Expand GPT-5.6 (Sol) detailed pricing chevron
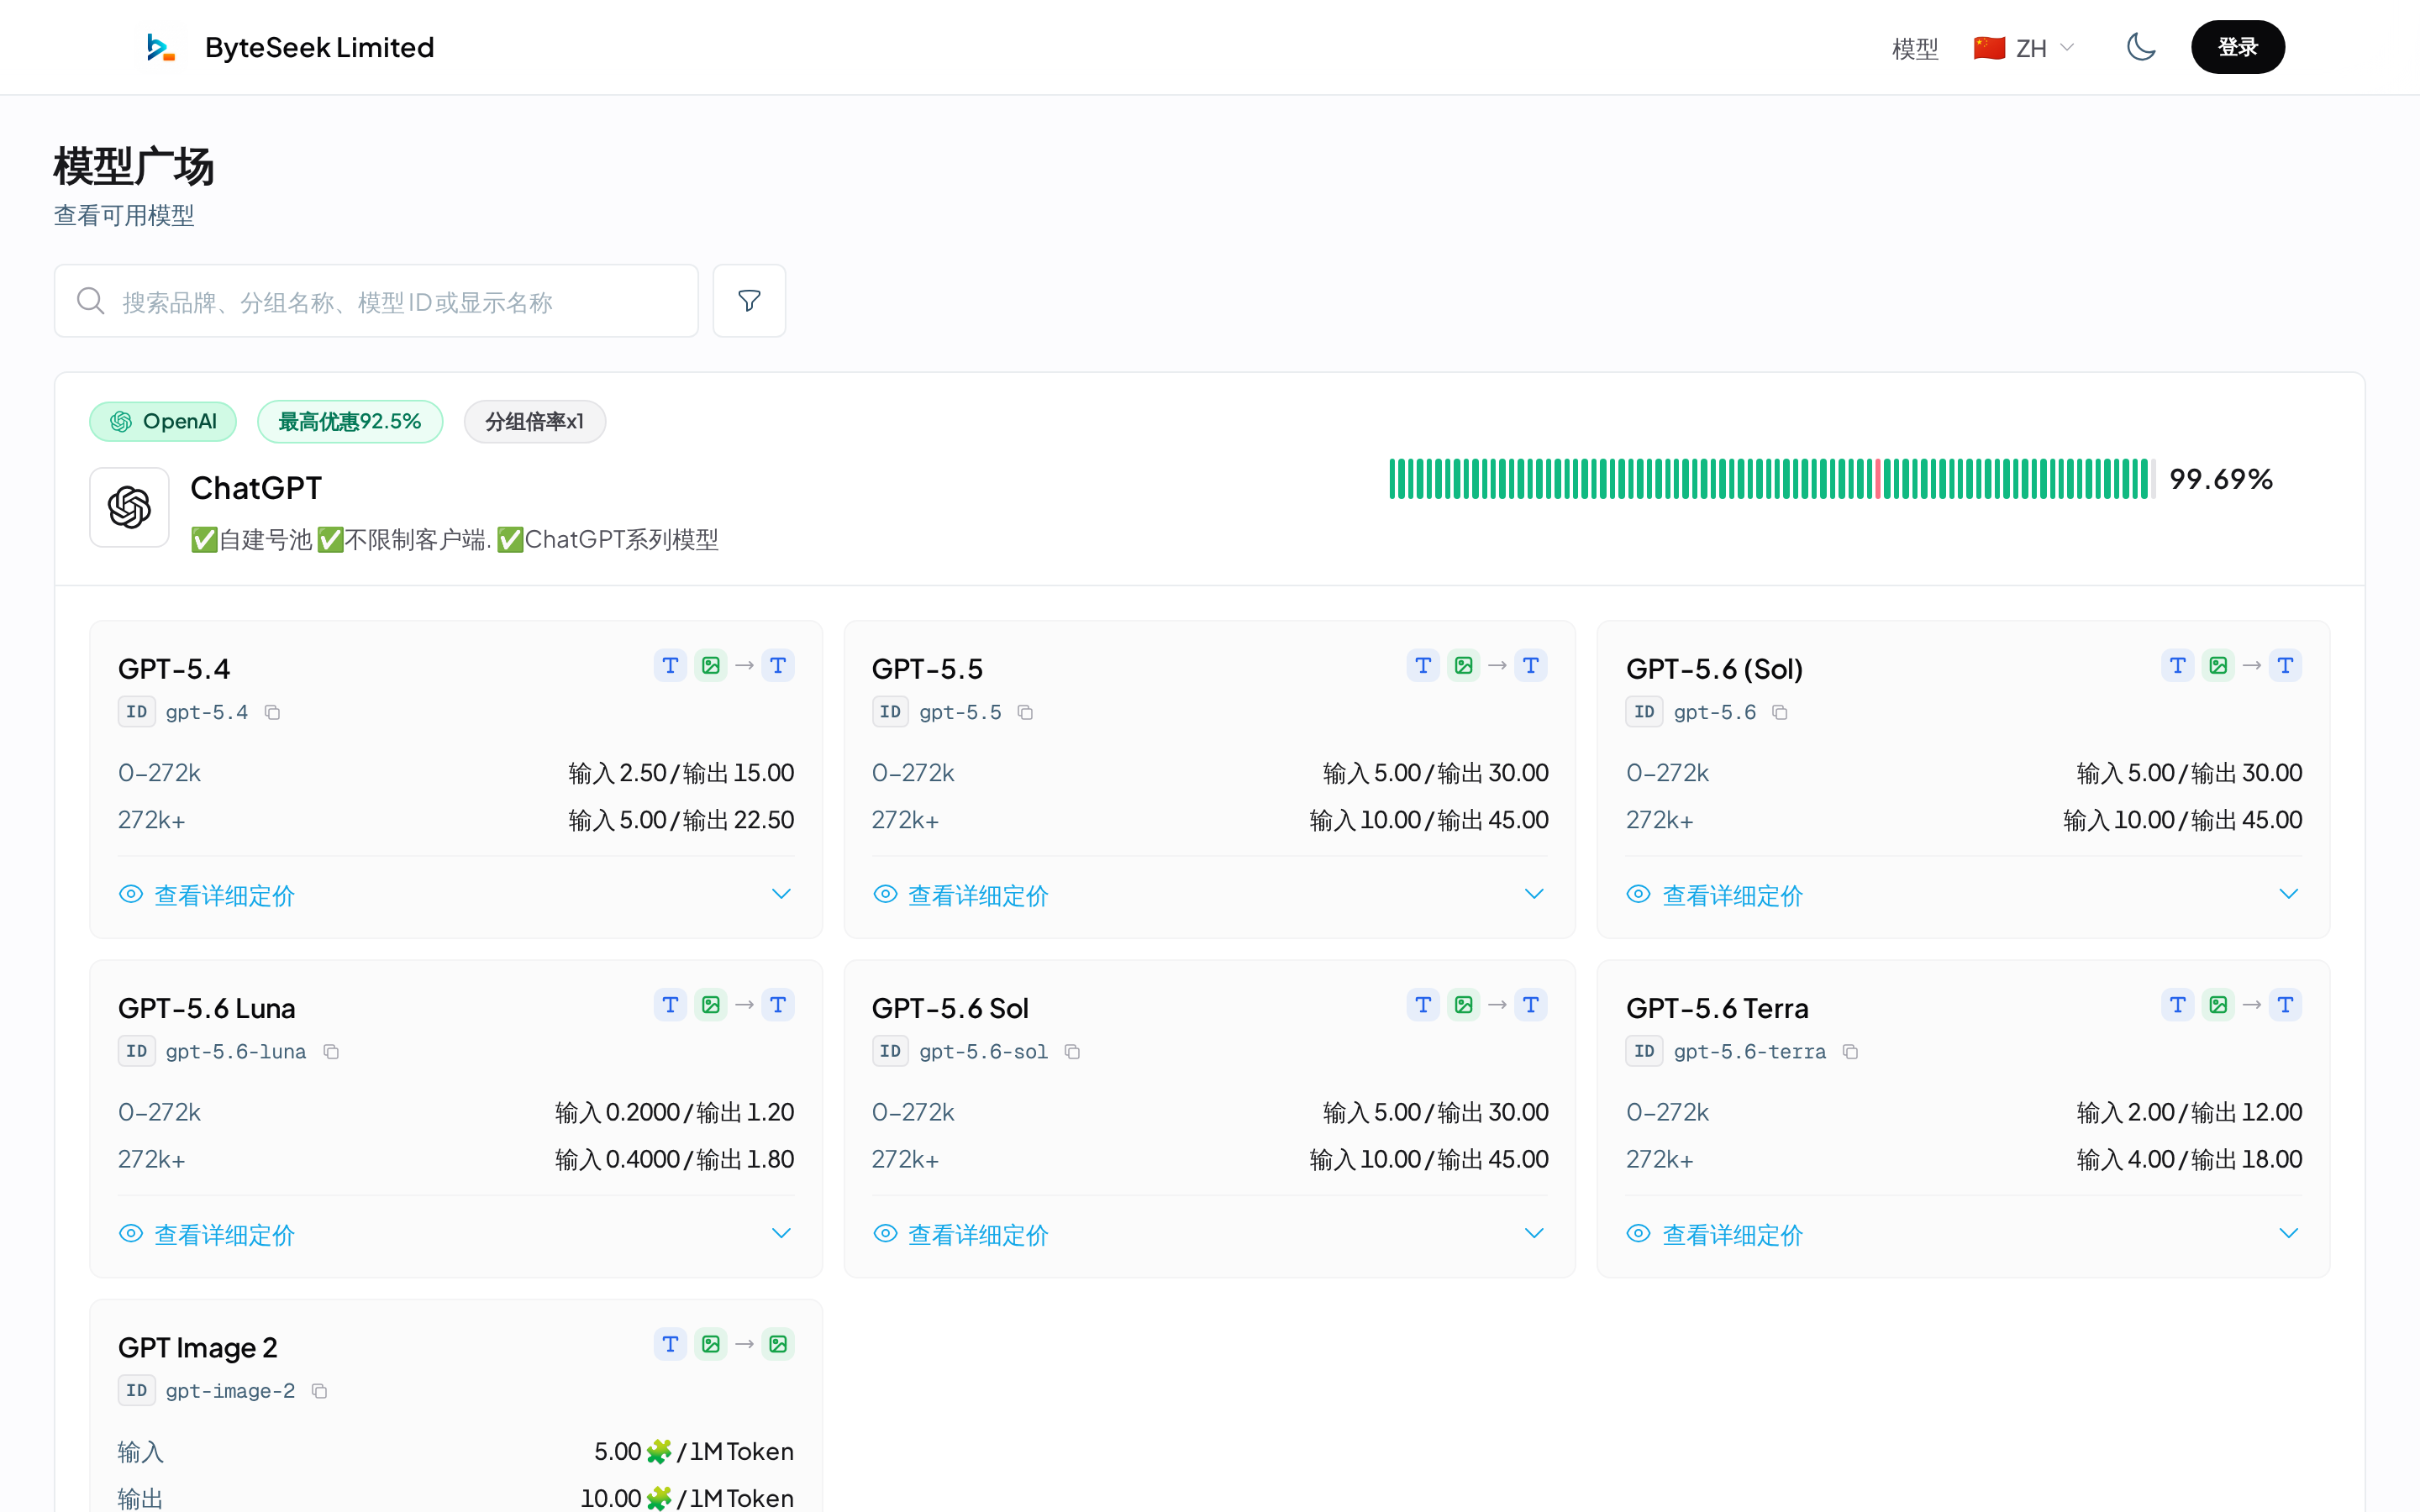 click(x=2288, y=894)
